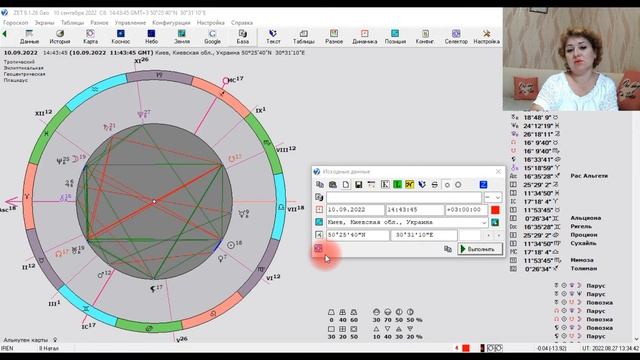Select the large circle option in dialog toolbar

tap(458, 185)
